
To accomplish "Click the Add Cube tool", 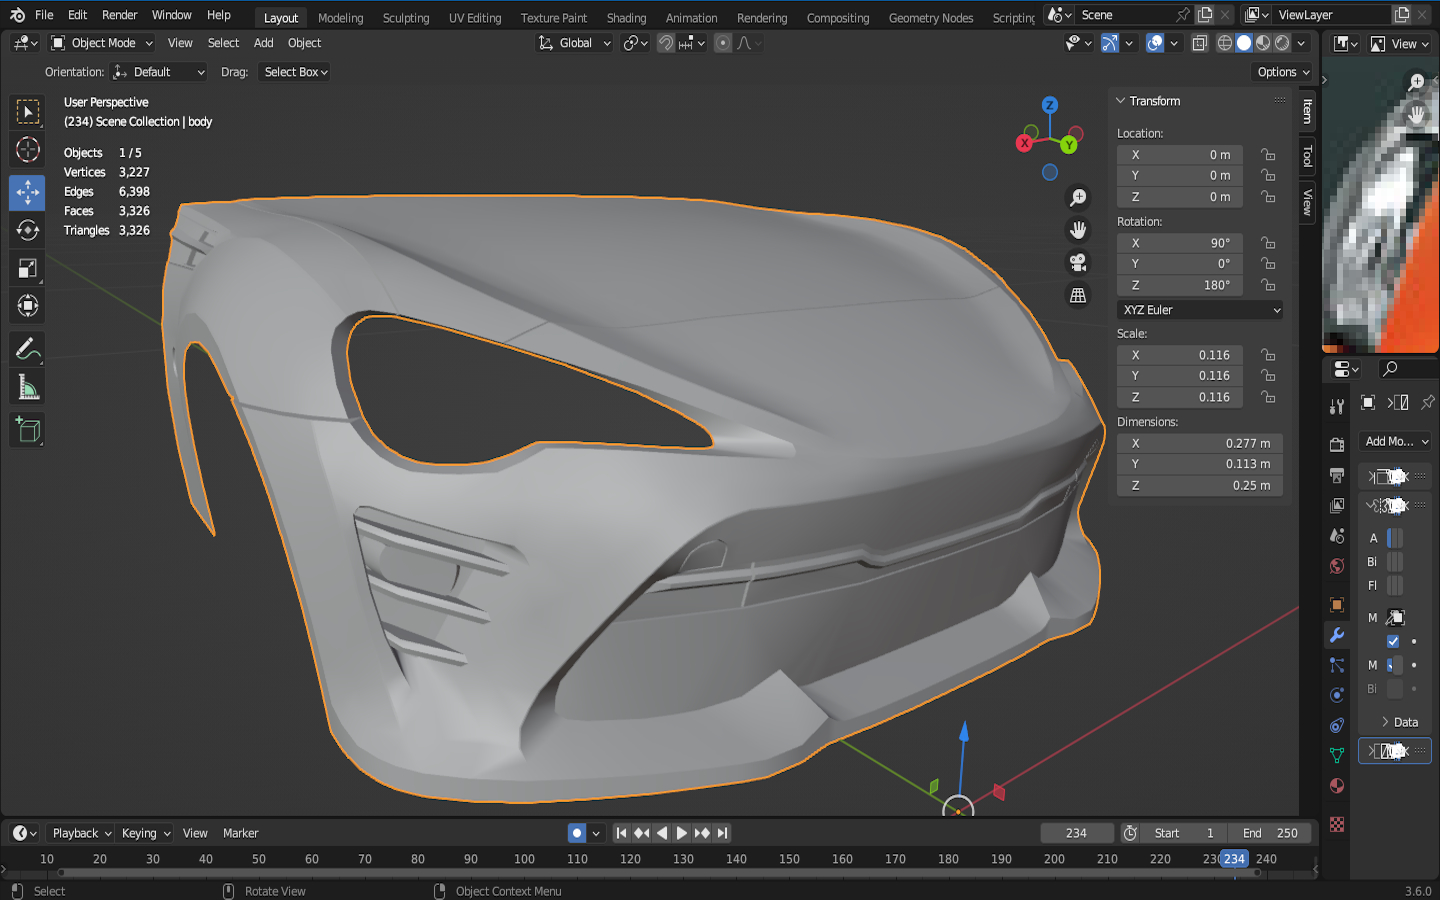I will click(x=28, y=430).
